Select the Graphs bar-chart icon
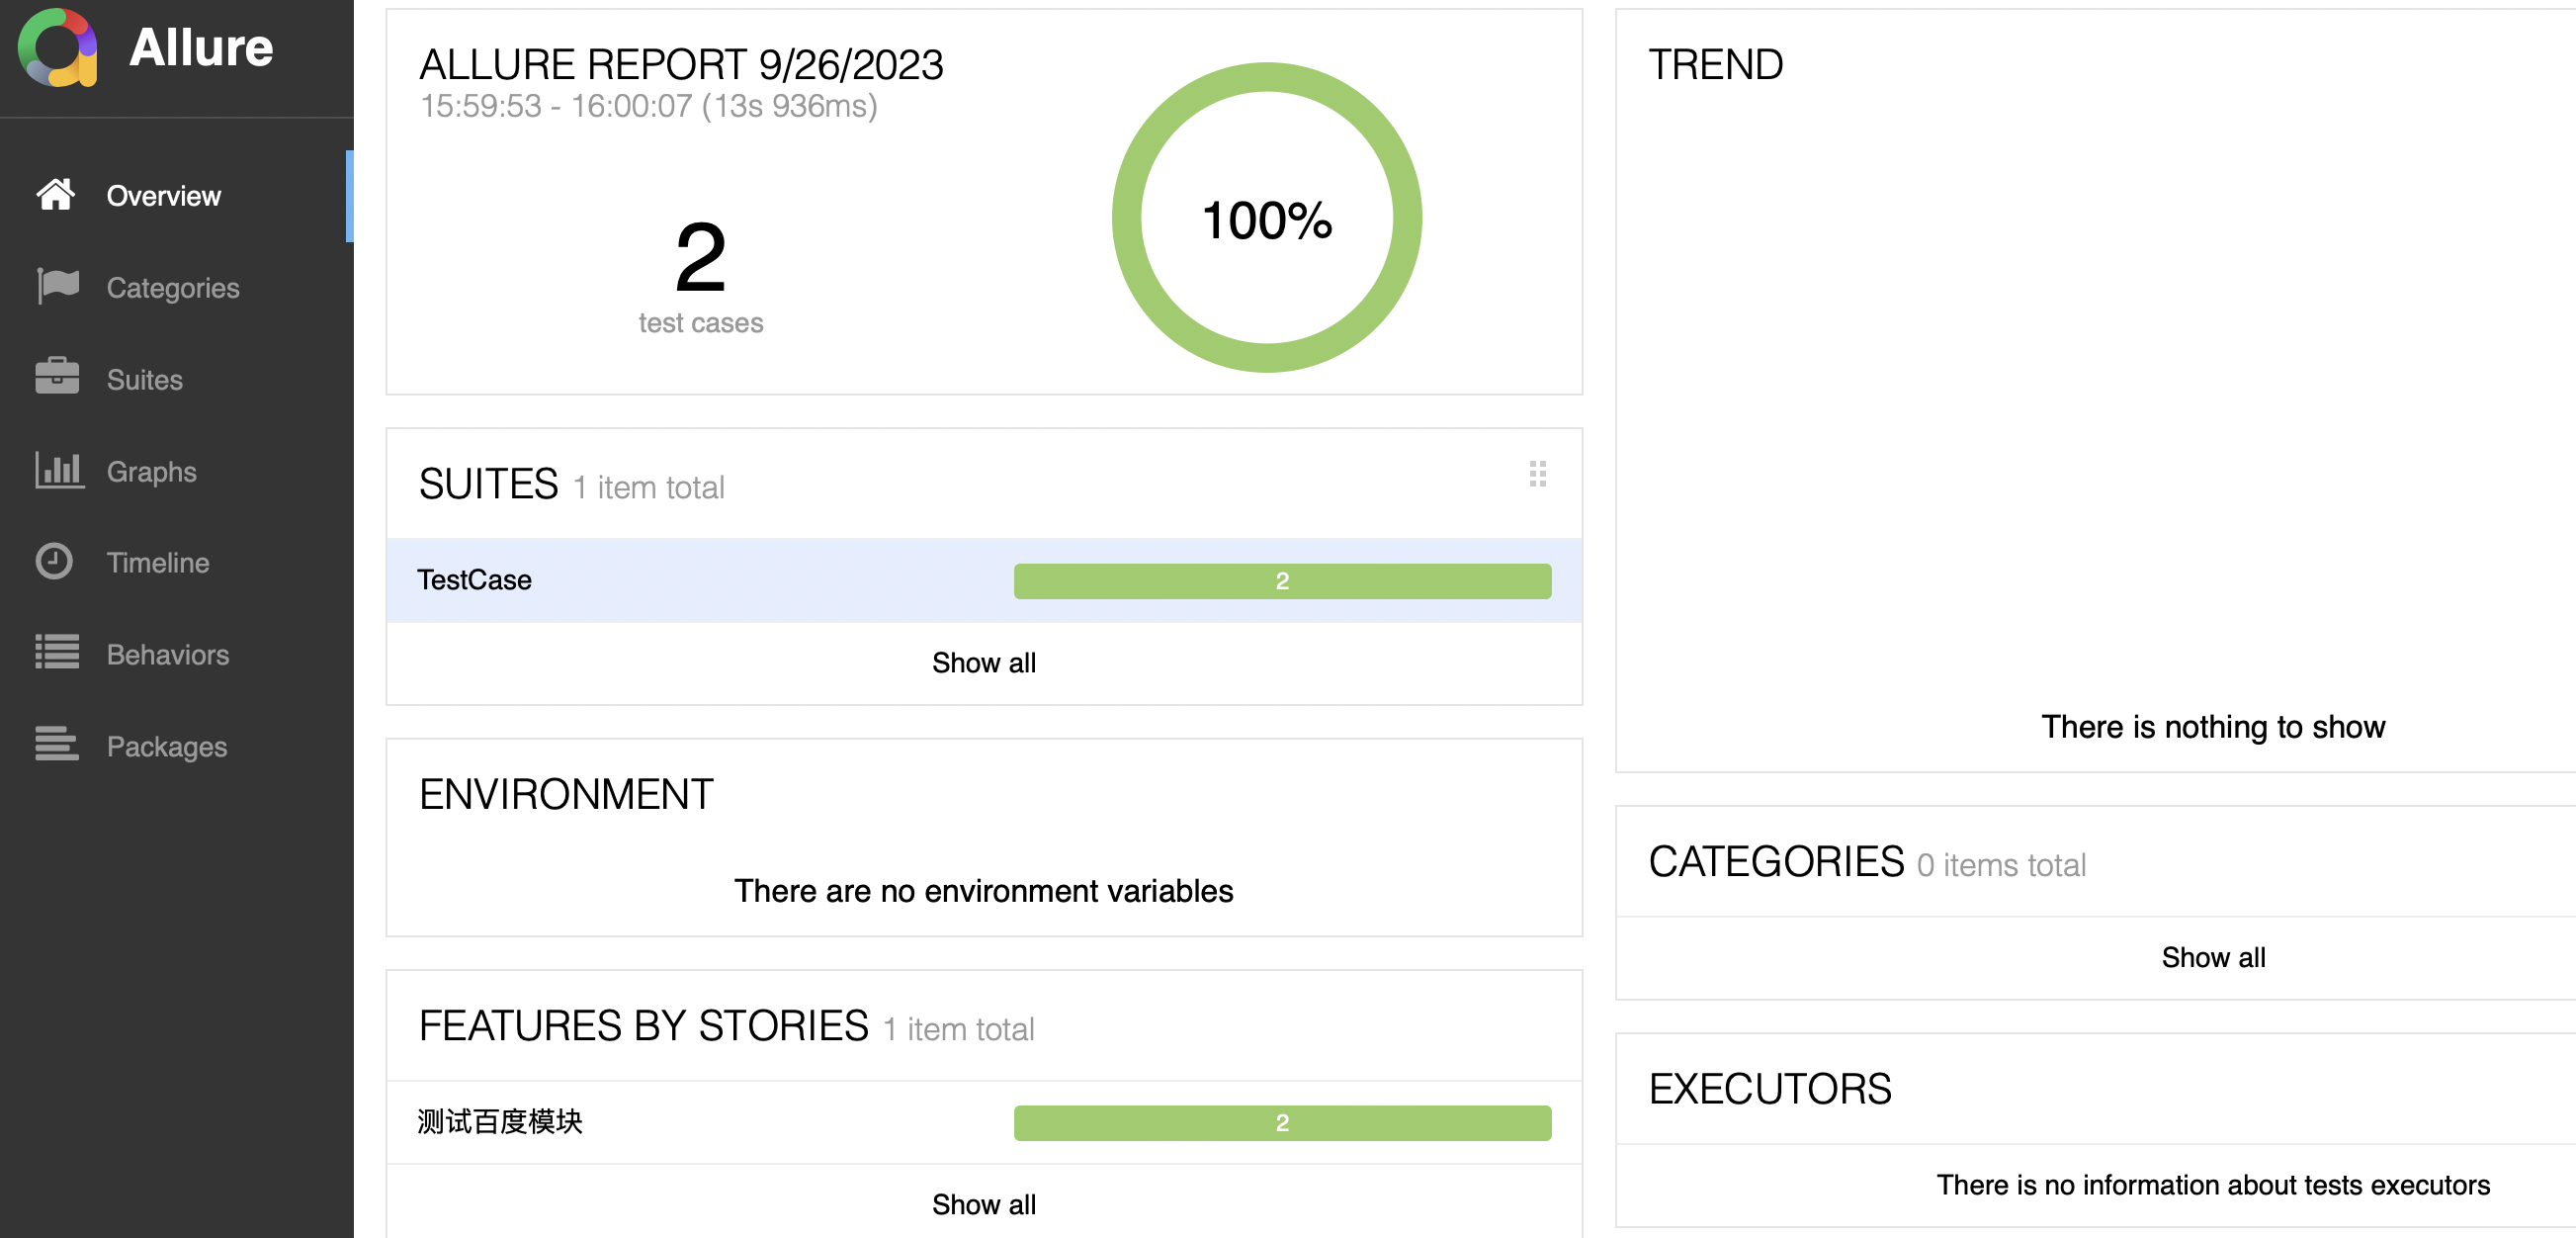The width and height of the screenshot is (2576, 1238). (x=56, y=471)
